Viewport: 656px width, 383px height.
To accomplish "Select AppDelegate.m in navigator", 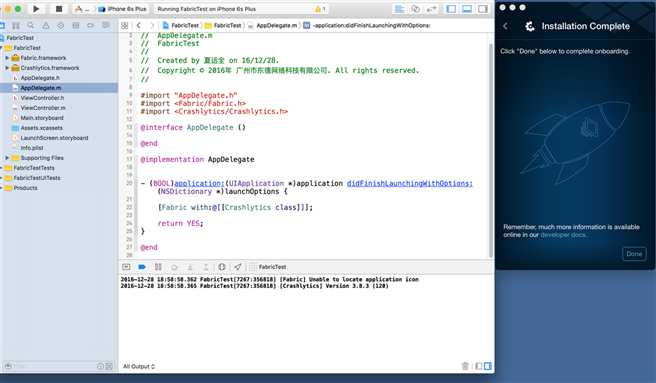I will [41, 88].
